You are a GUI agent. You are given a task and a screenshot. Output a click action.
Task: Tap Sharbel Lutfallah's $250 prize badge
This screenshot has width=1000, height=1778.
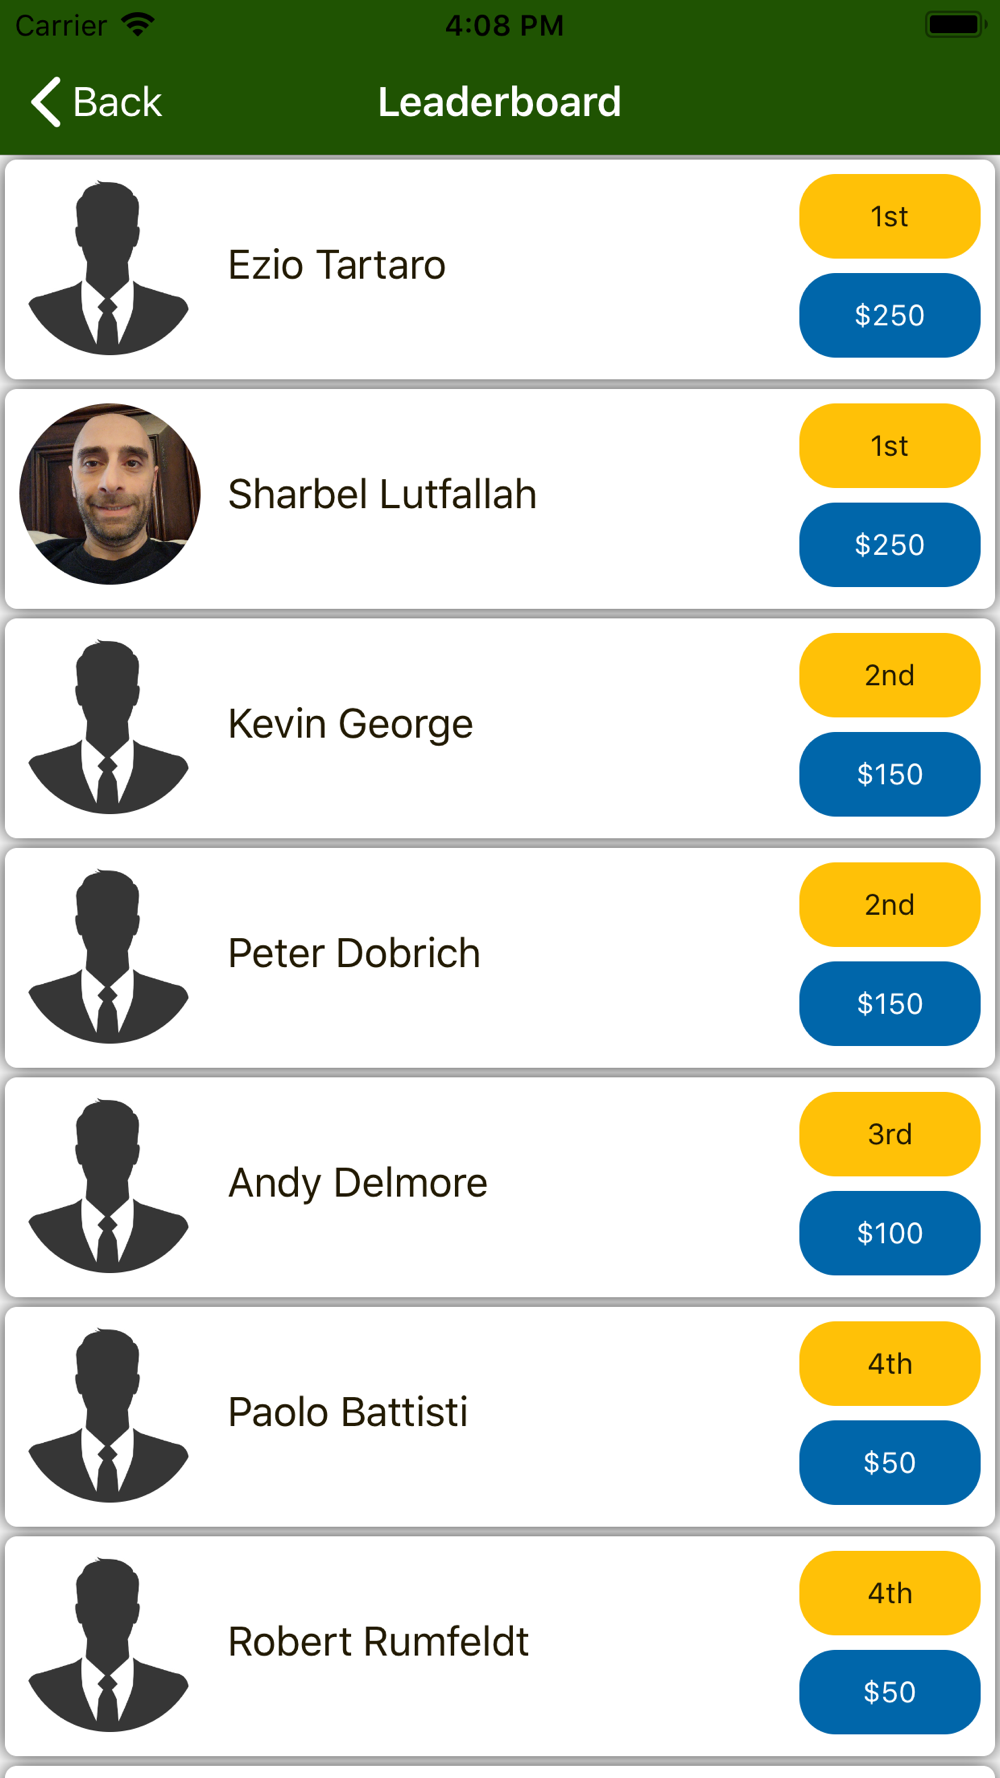pos(889,545)
